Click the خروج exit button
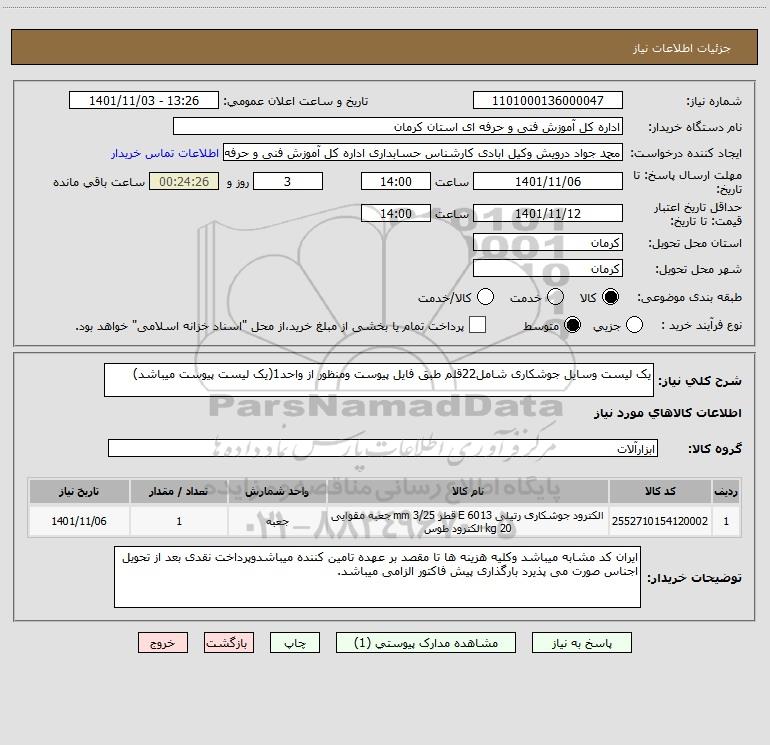 click(x=163, y=643)
